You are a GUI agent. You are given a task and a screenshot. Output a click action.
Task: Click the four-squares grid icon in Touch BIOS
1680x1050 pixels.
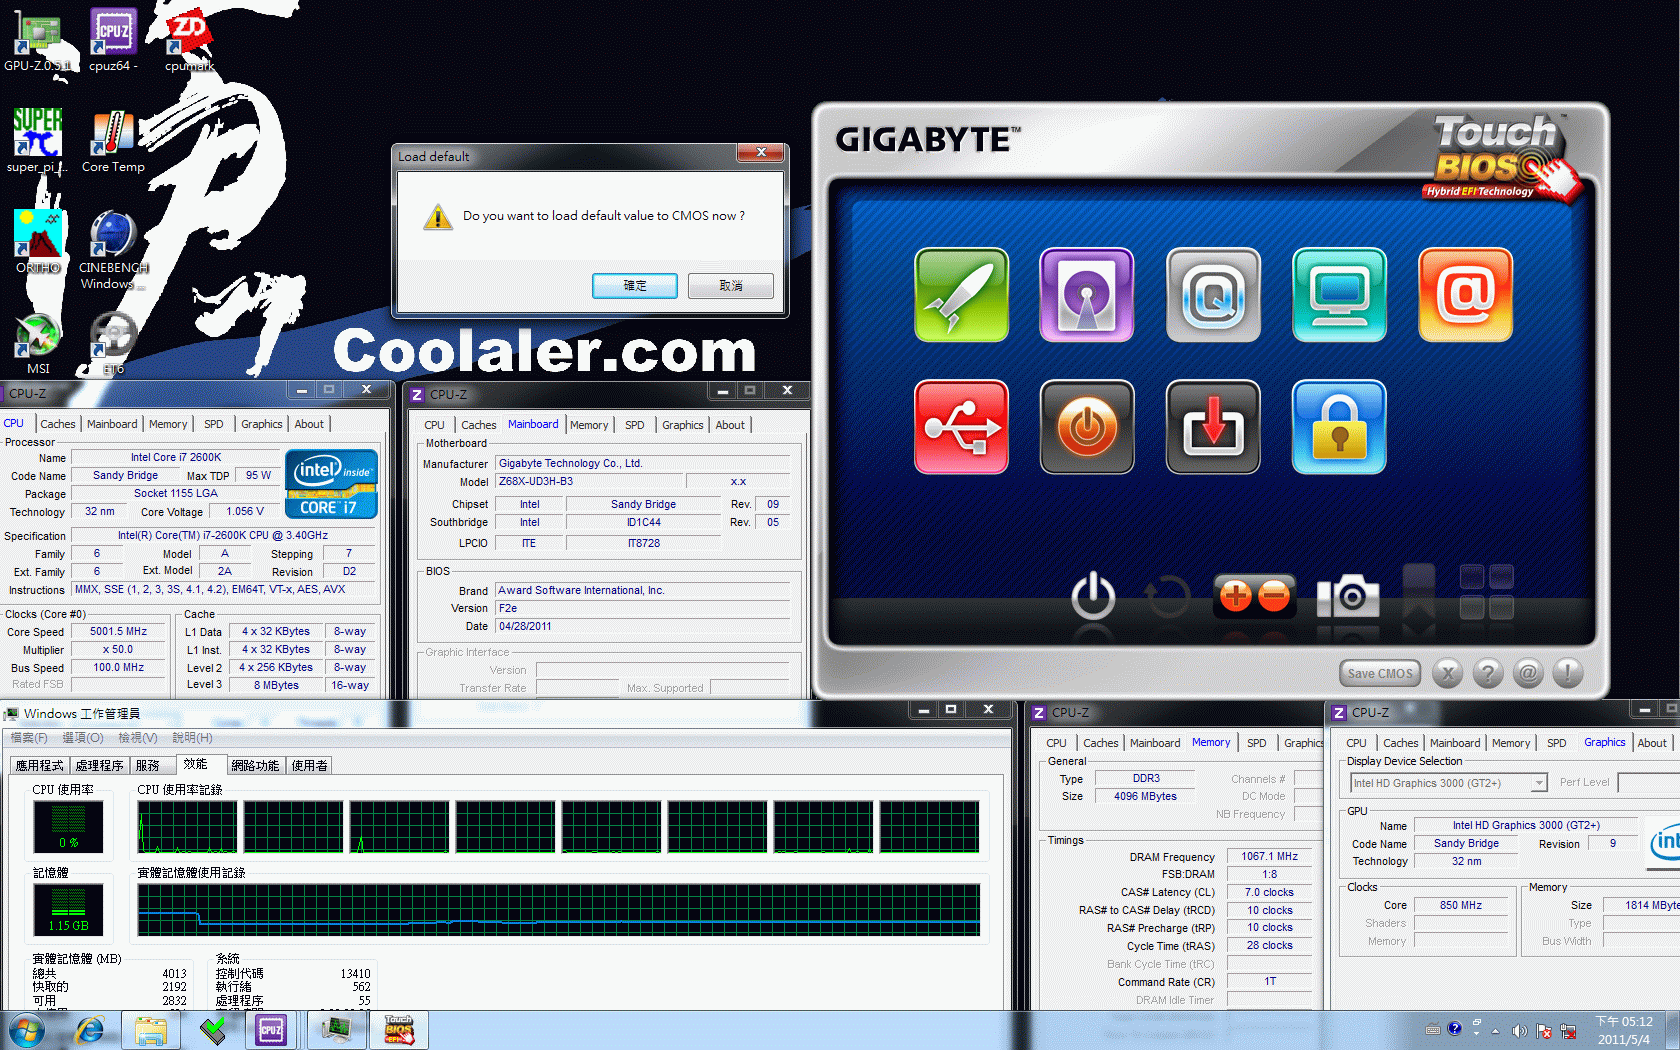point(1486,592)
